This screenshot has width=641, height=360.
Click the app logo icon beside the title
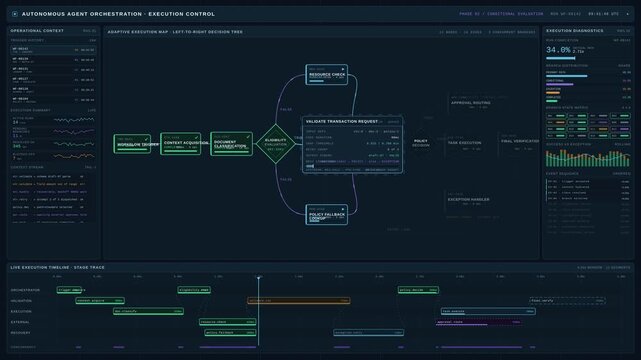[15, 14]
